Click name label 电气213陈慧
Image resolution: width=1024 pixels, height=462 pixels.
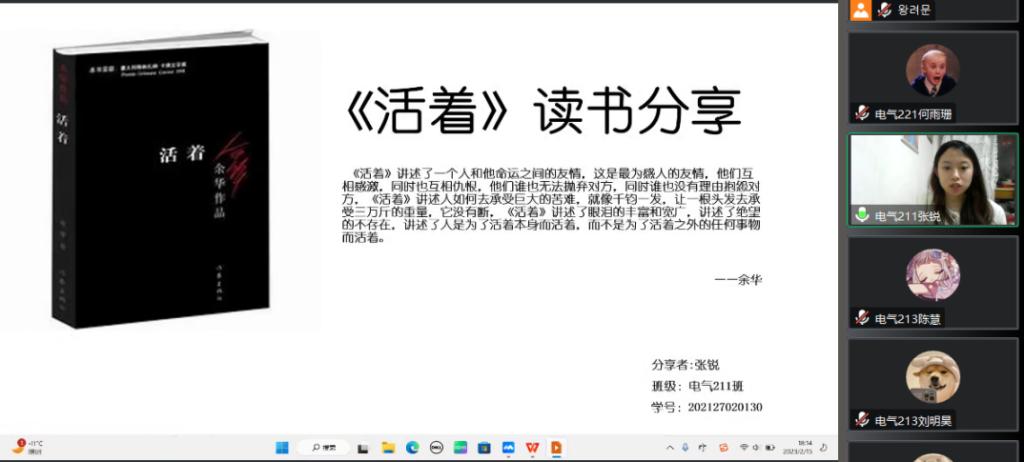click(908, 319)
